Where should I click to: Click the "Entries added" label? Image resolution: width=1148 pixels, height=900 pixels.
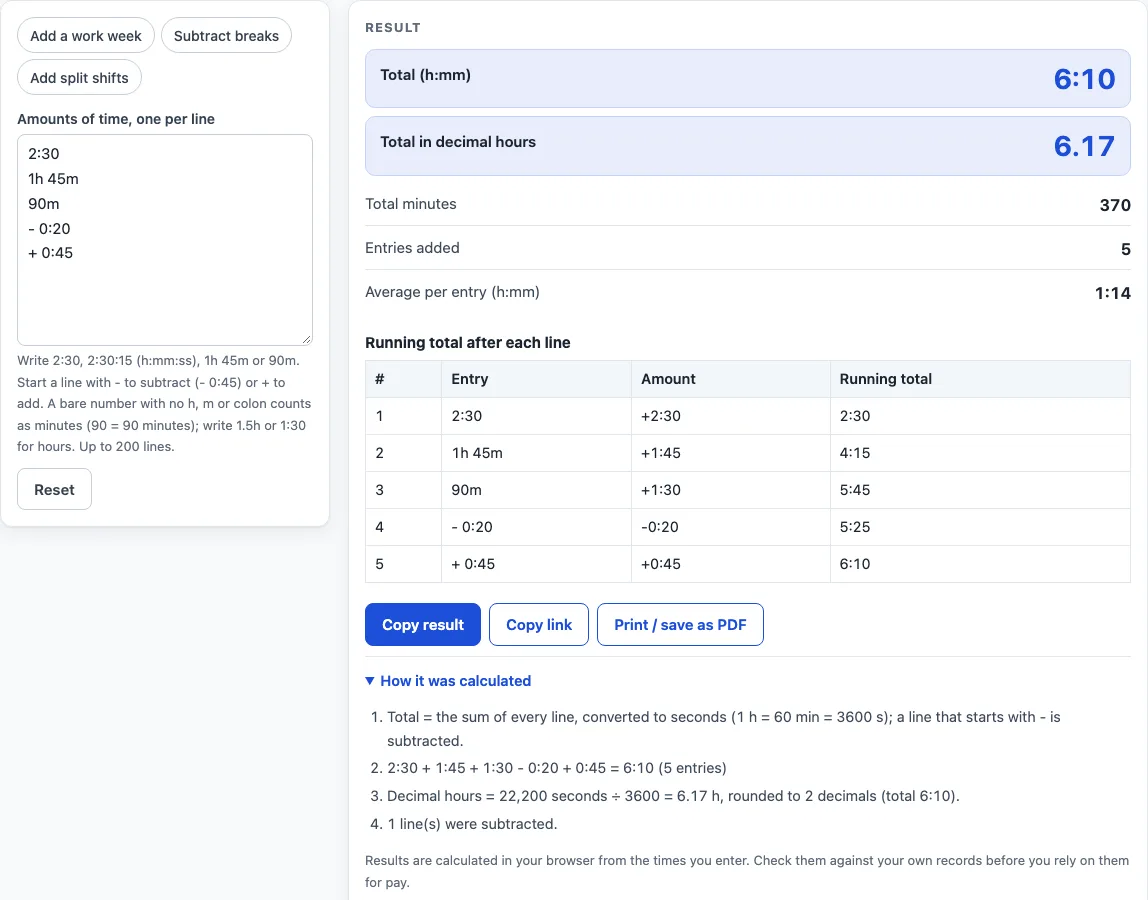412,248
